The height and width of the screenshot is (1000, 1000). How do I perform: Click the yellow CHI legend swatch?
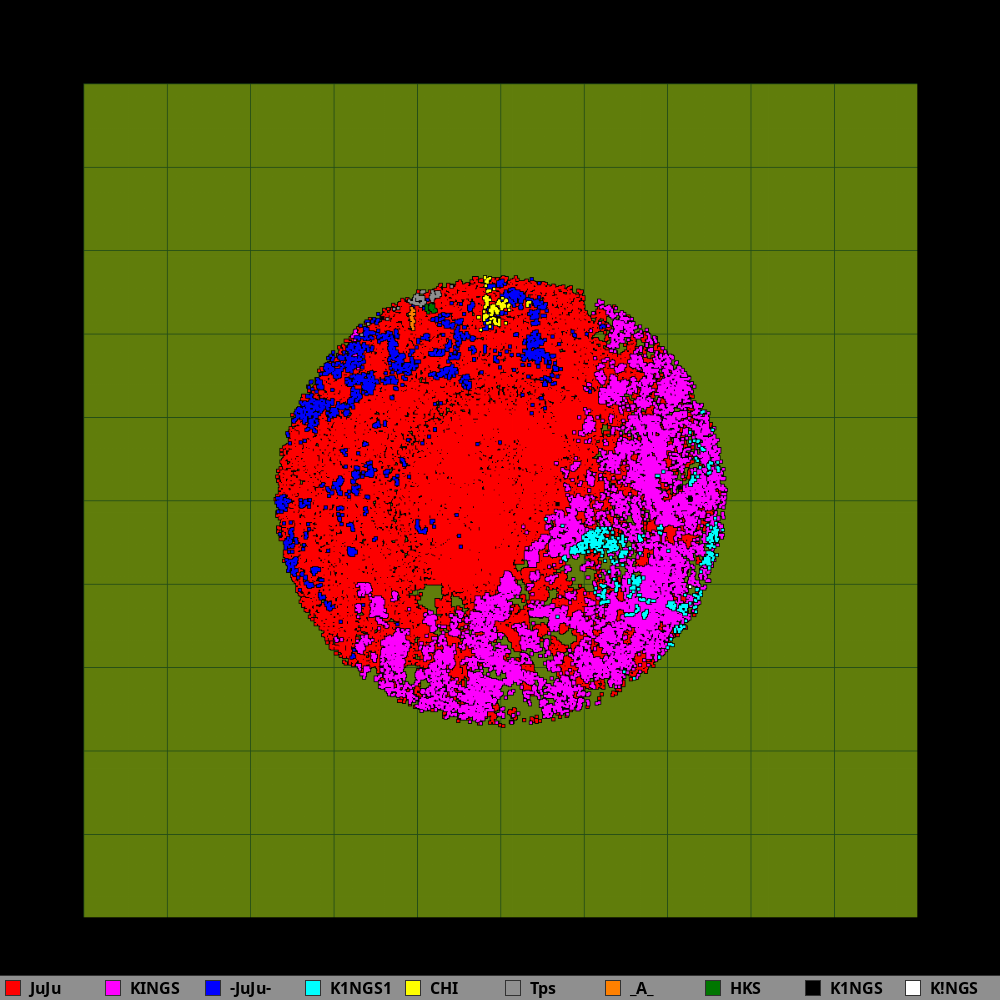[413, 988]
